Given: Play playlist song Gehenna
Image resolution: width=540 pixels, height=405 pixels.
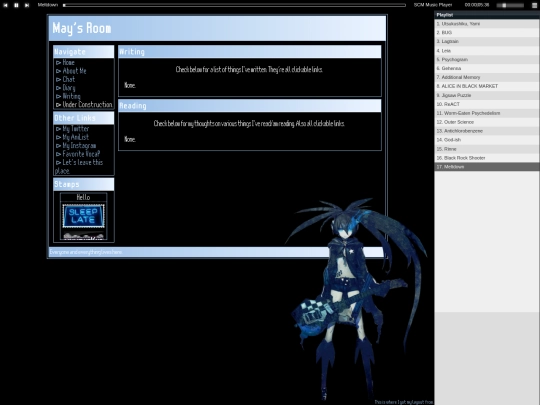Looking at the screenshot, I should tap(487, 68).
